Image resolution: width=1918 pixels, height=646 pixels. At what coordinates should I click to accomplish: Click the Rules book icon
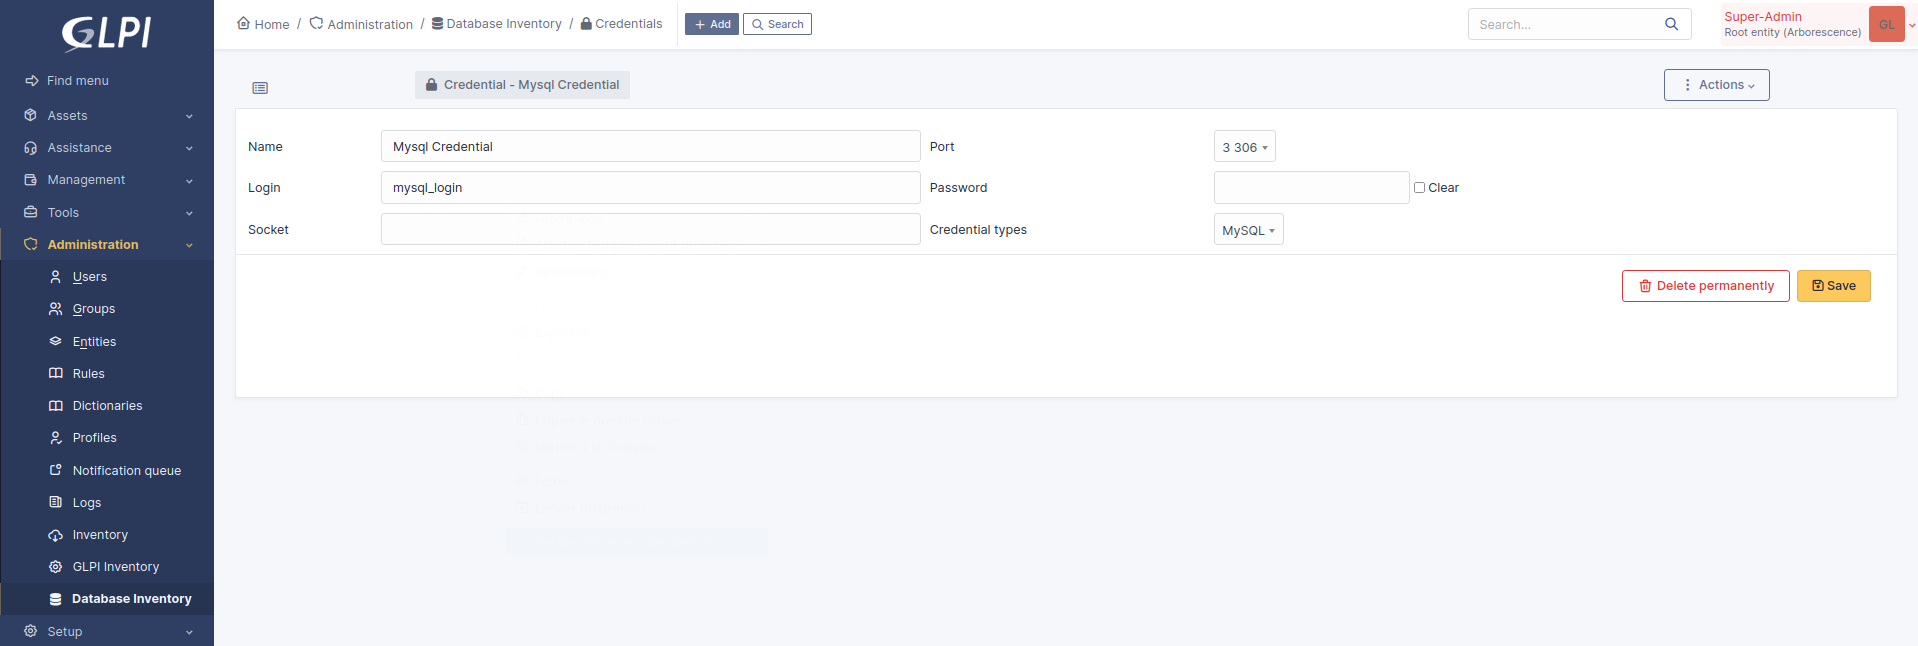(x=56, y=374)
